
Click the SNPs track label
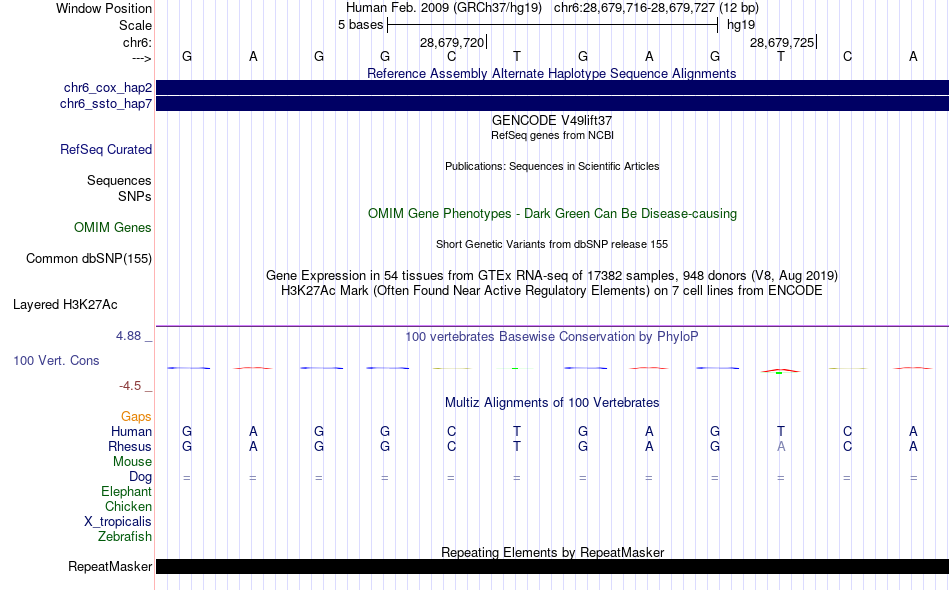point(135,196)
